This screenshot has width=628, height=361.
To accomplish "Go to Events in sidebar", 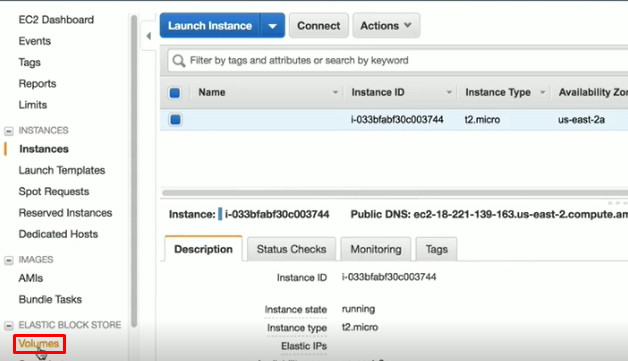I will click(35, 41).
